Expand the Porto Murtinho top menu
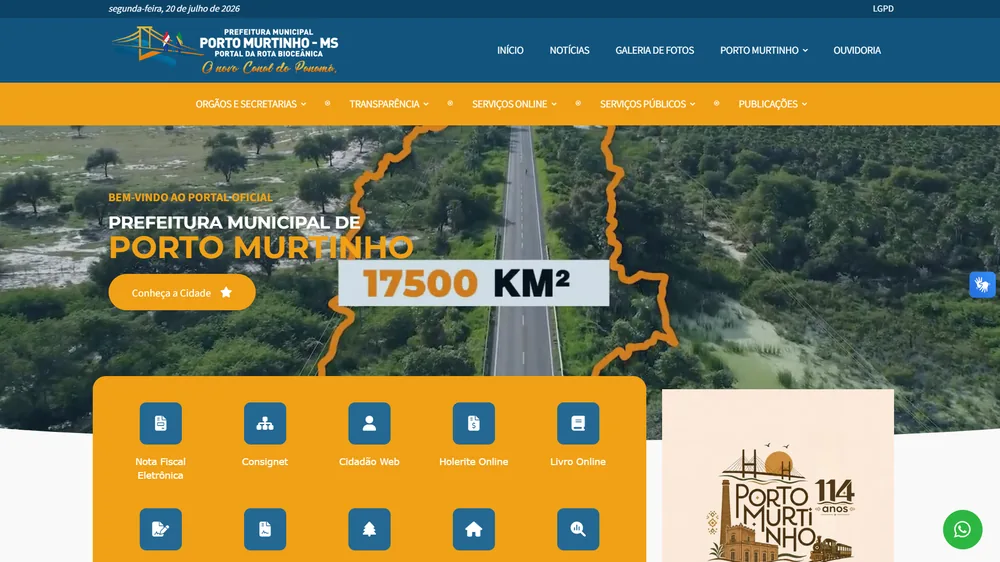The image size is (1000, 562). (763, 50)
